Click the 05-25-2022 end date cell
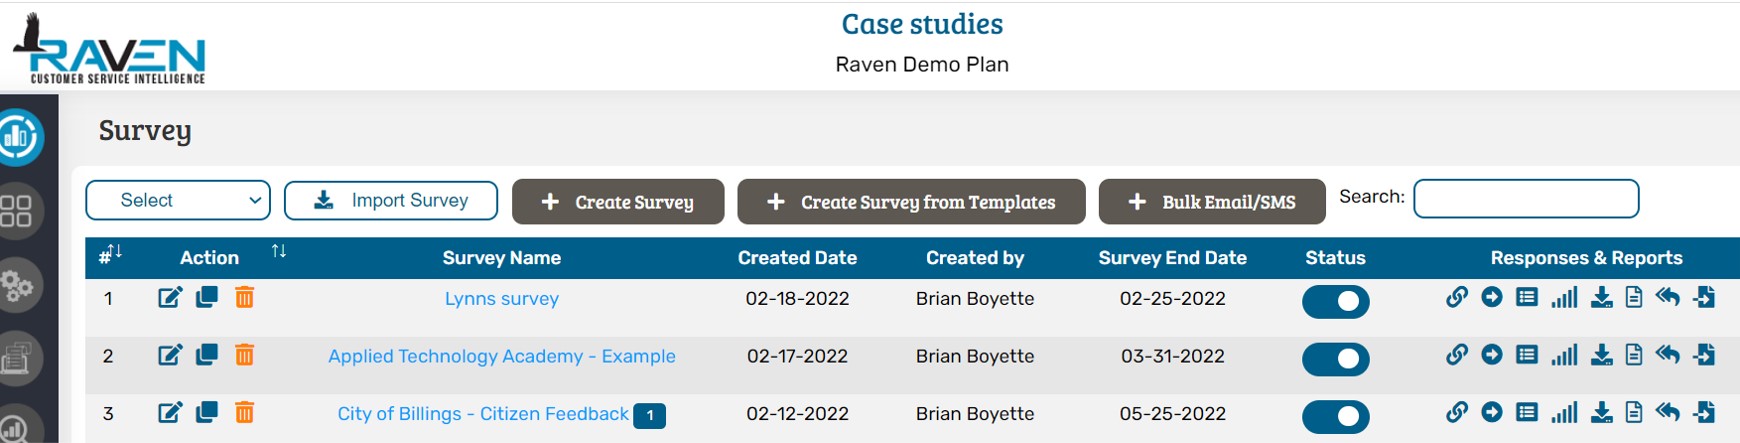Viewport: 1740px width, 443px height. coord(1172,413)
